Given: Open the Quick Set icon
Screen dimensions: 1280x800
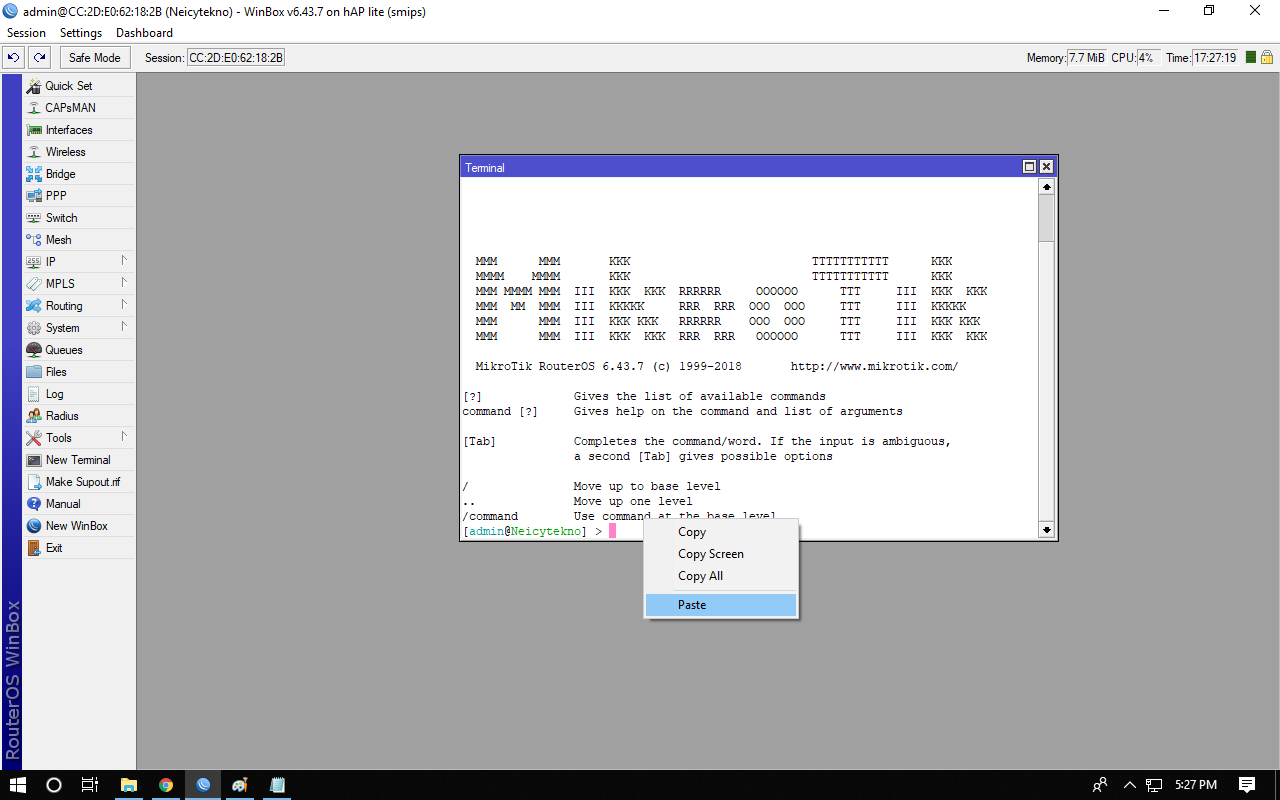Looking at the screenshot, I should tap(34, 86).
